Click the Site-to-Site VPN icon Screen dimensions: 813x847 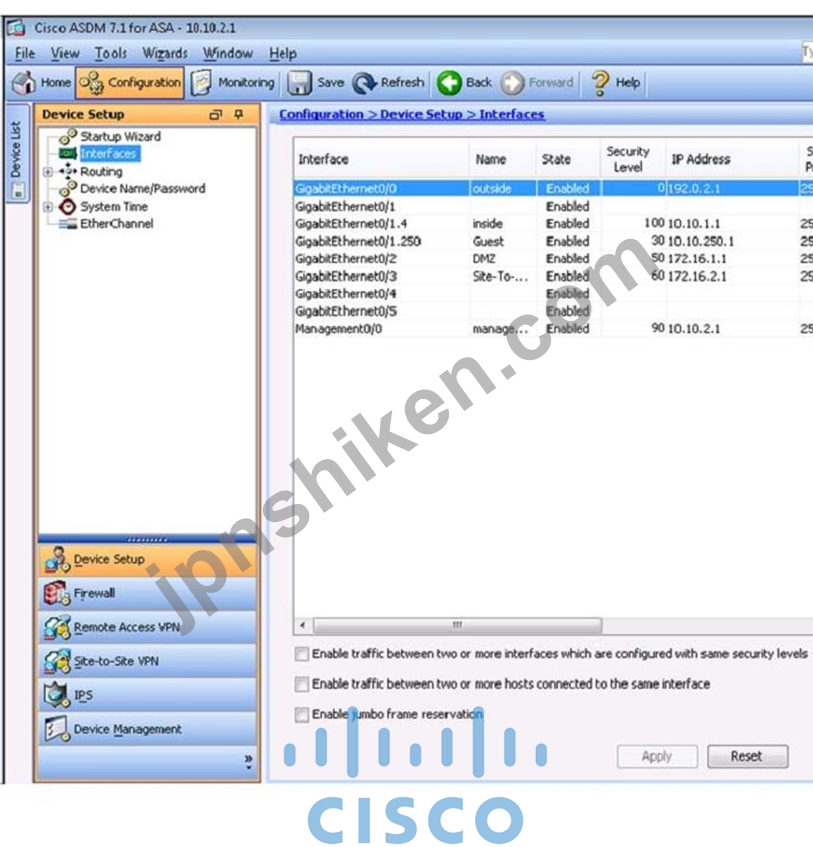click(x=57, y=661)
